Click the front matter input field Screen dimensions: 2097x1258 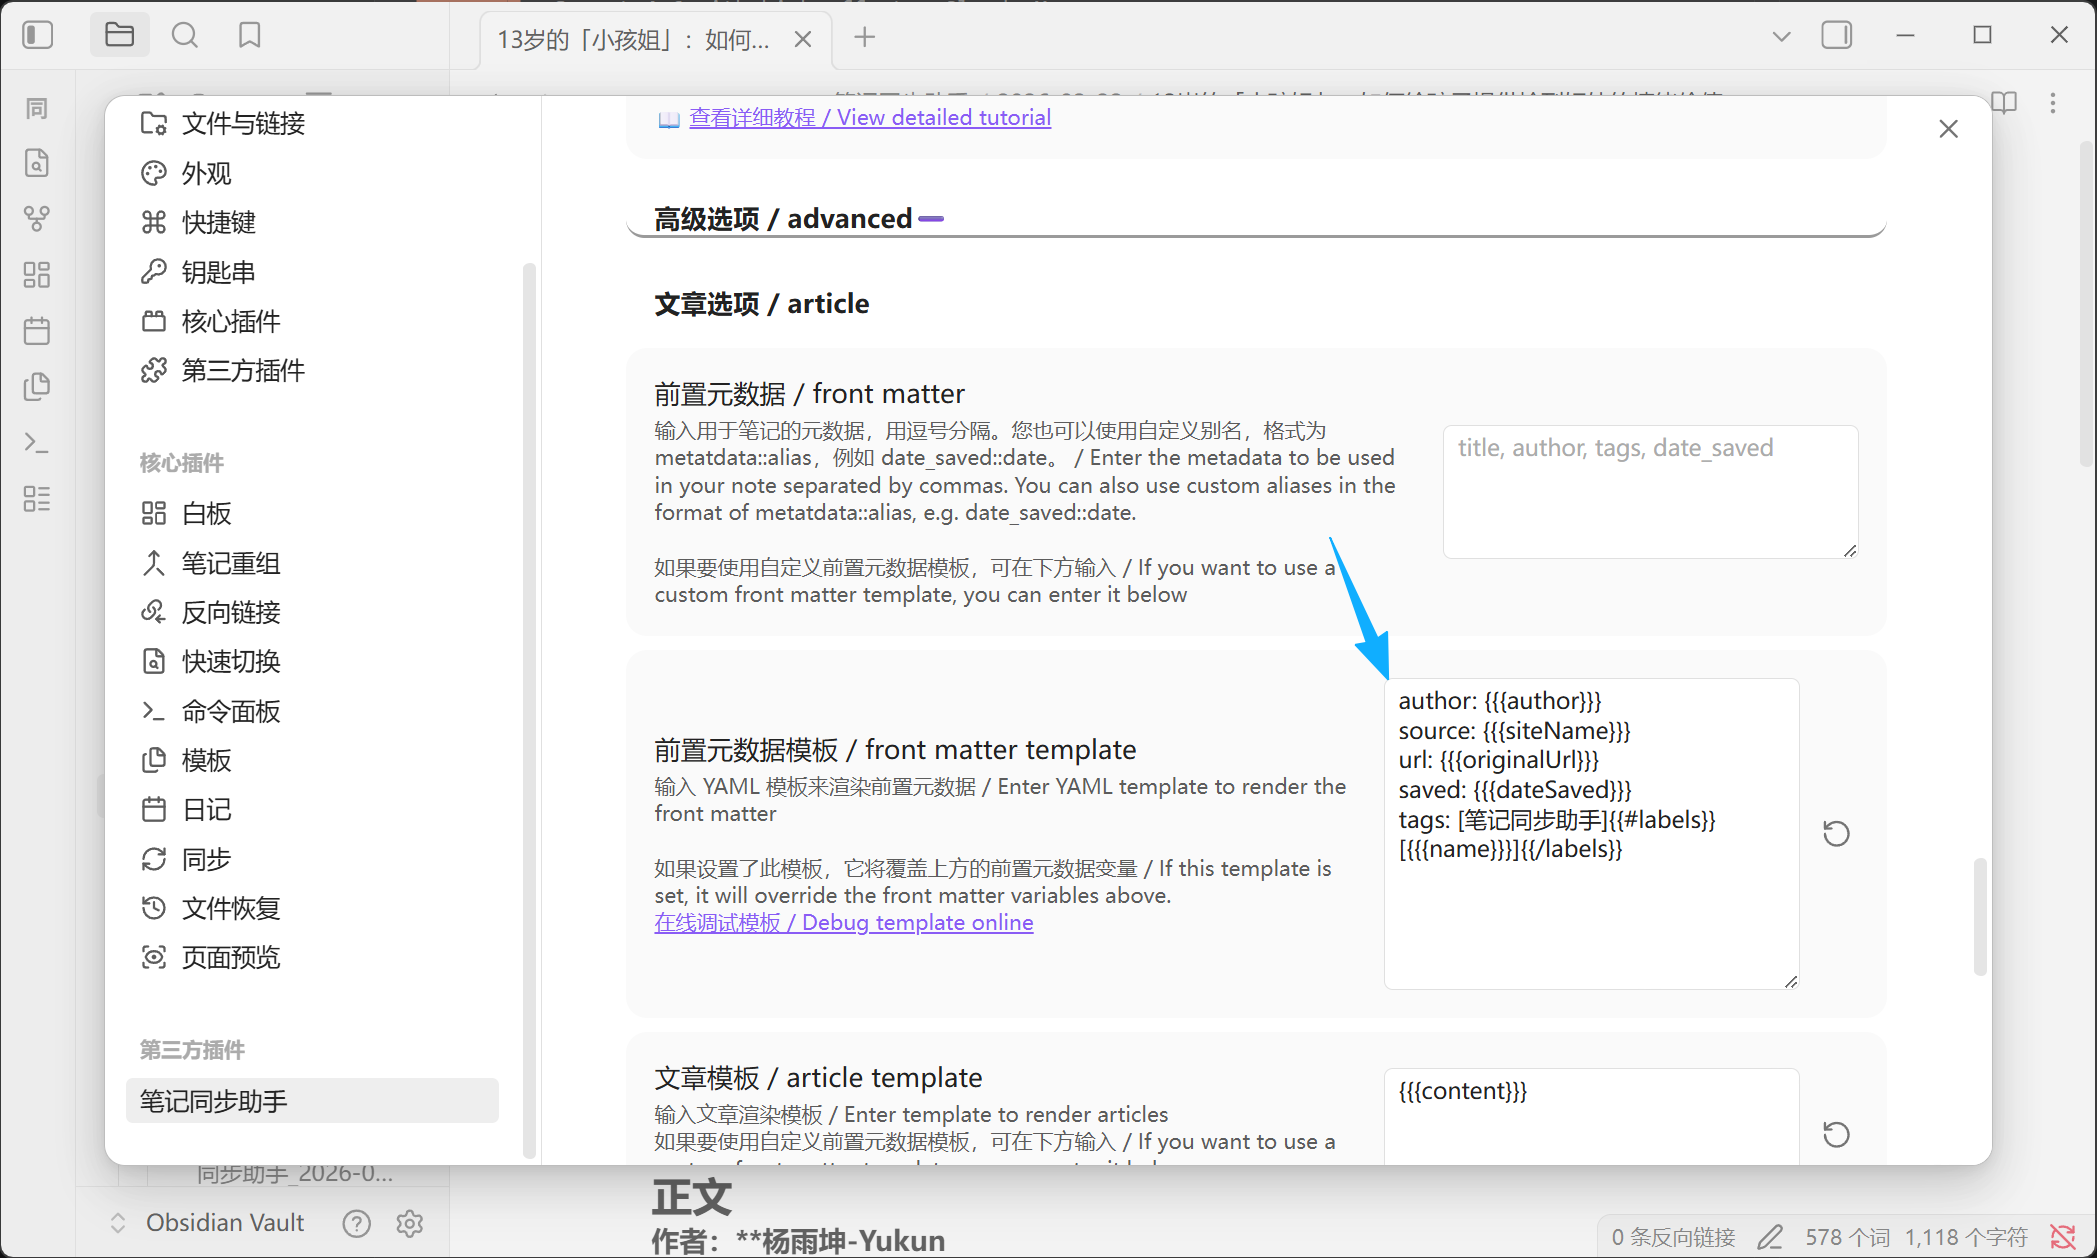(1650, 491)
